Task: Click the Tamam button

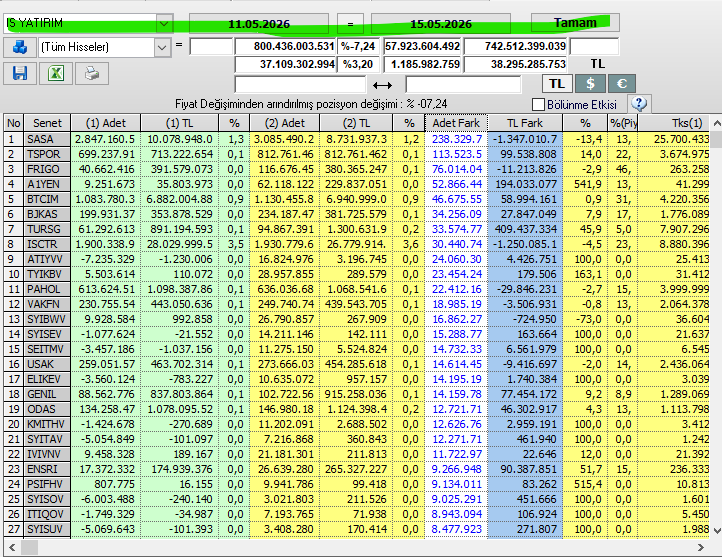Action: [x=575, y=23]
